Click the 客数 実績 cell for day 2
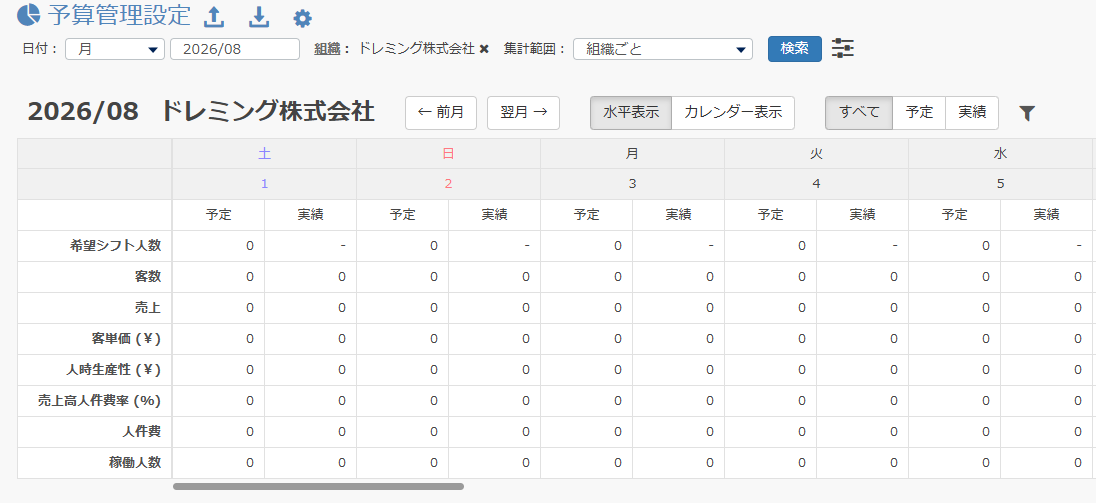The width and height of the screenshot is (1096, 503). 494,277
